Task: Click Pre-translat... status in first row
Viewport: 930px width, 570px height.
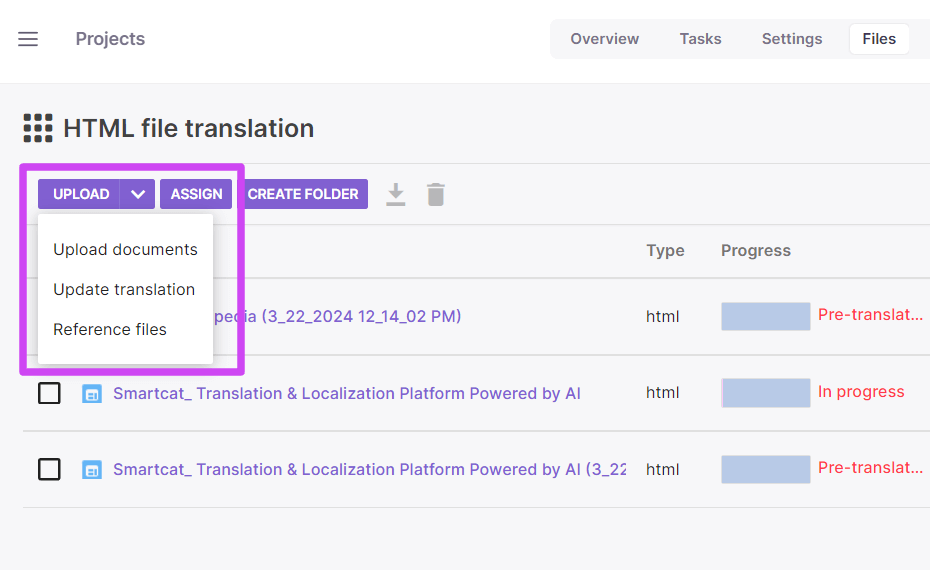Action: pyautogui.click(x=870, y=315)
